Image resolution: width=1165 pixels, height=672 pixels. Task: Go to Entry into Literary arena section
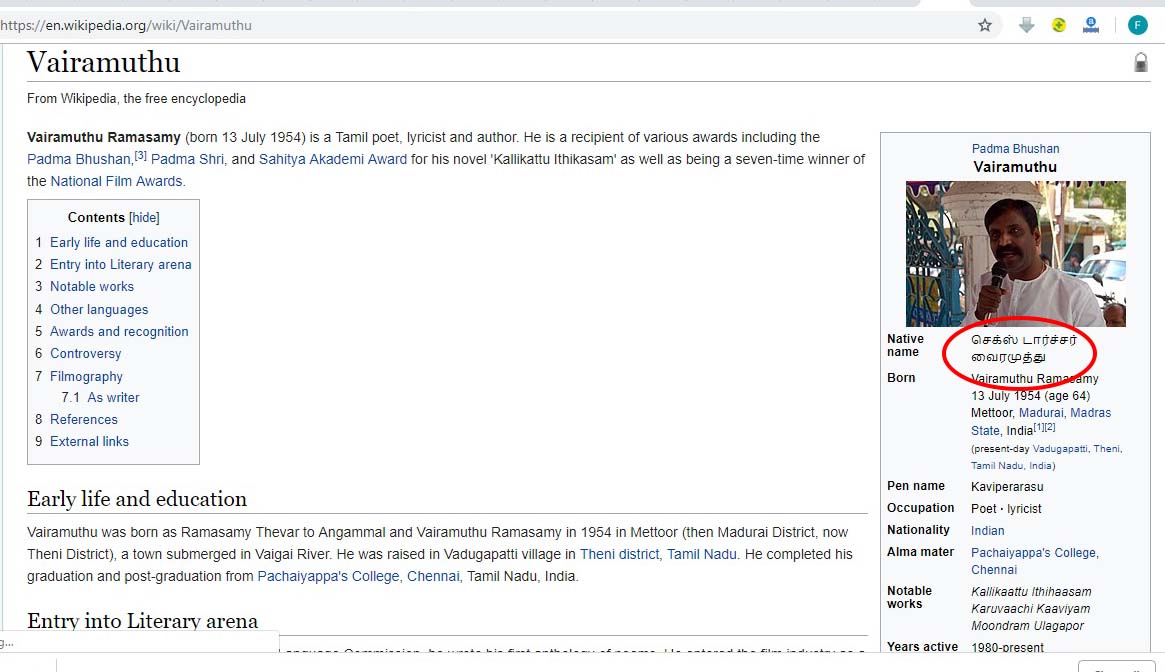pos(120,265)
